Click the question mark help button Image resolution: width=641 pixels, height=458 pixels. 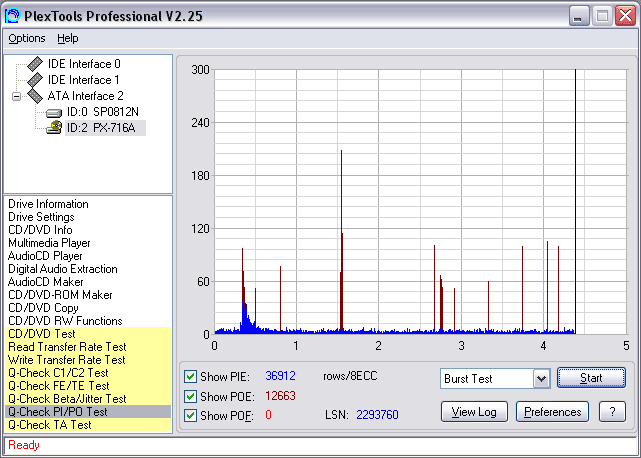coord(612,412)
